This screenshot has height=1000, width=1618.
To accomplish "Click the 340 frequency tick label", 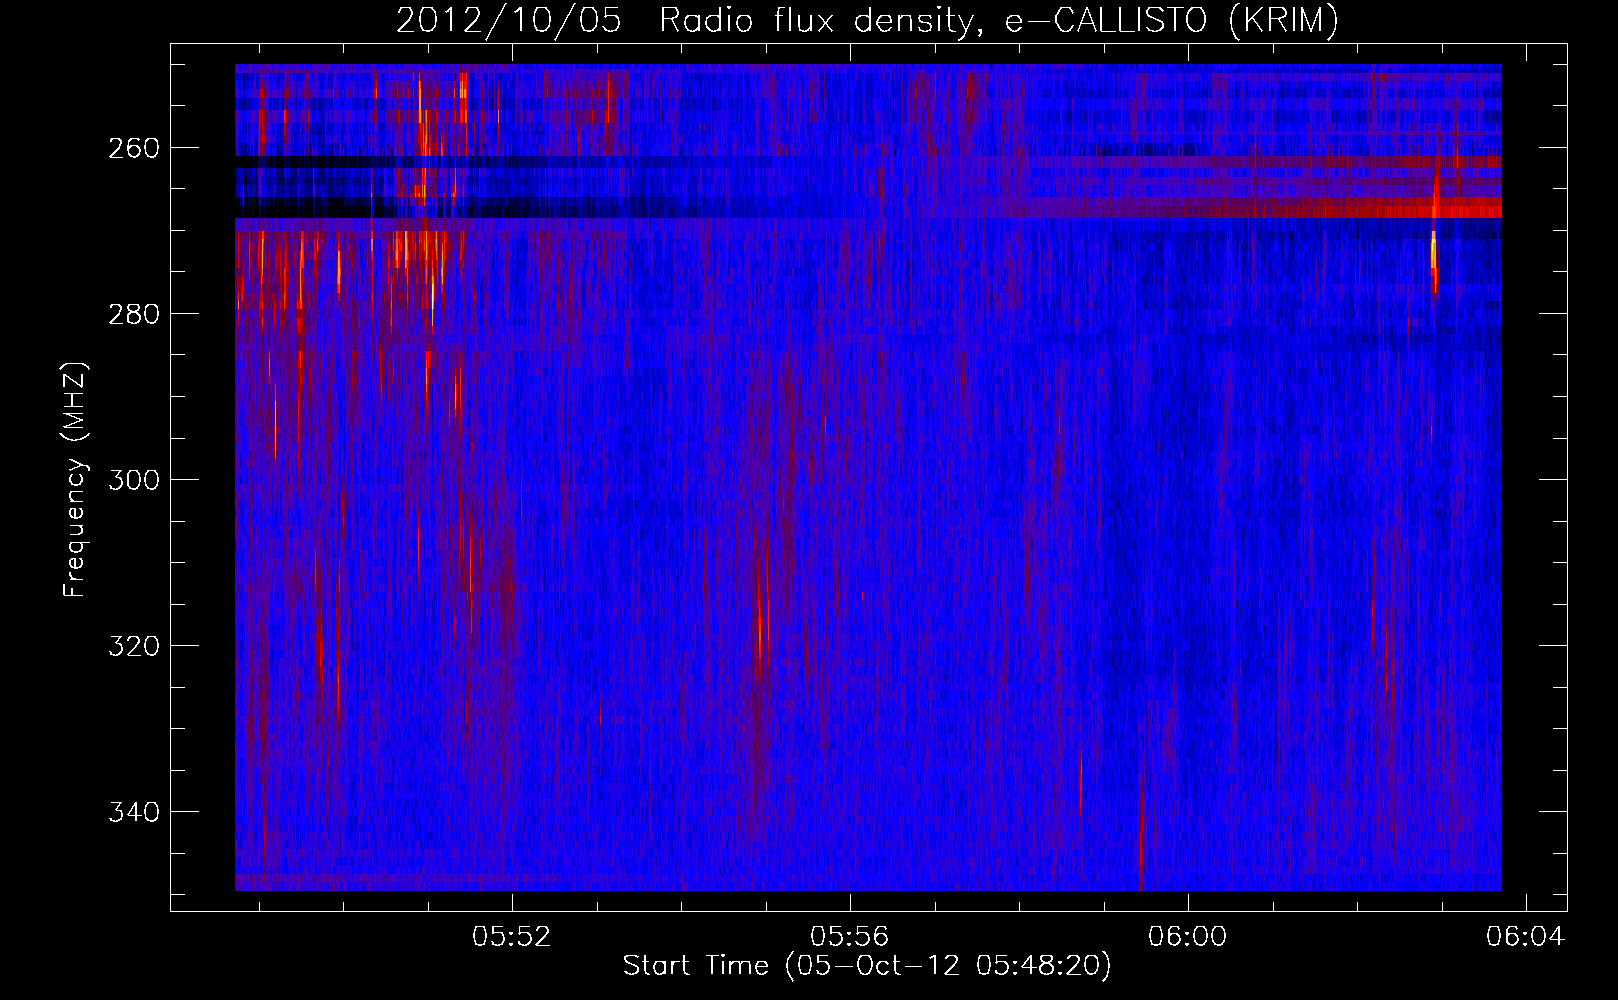I will (x=134, y=812).
